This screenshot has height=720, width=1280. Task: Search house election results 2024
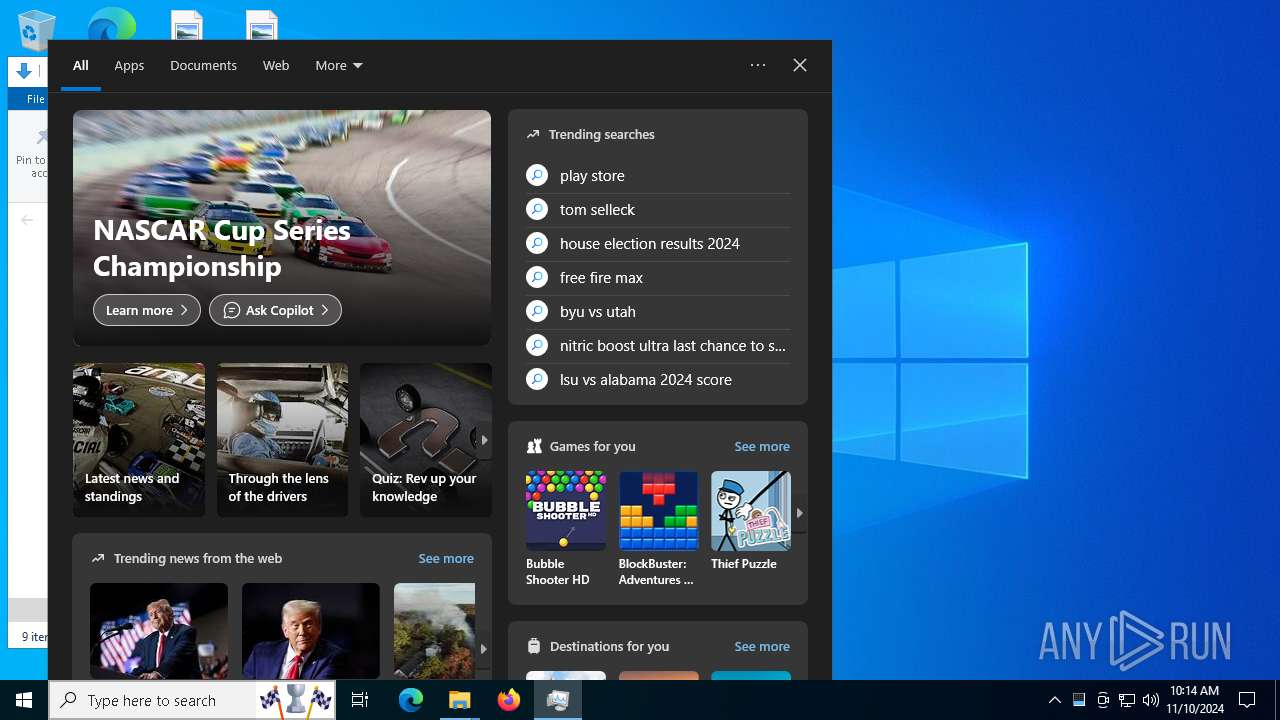[x=658, y=244]
